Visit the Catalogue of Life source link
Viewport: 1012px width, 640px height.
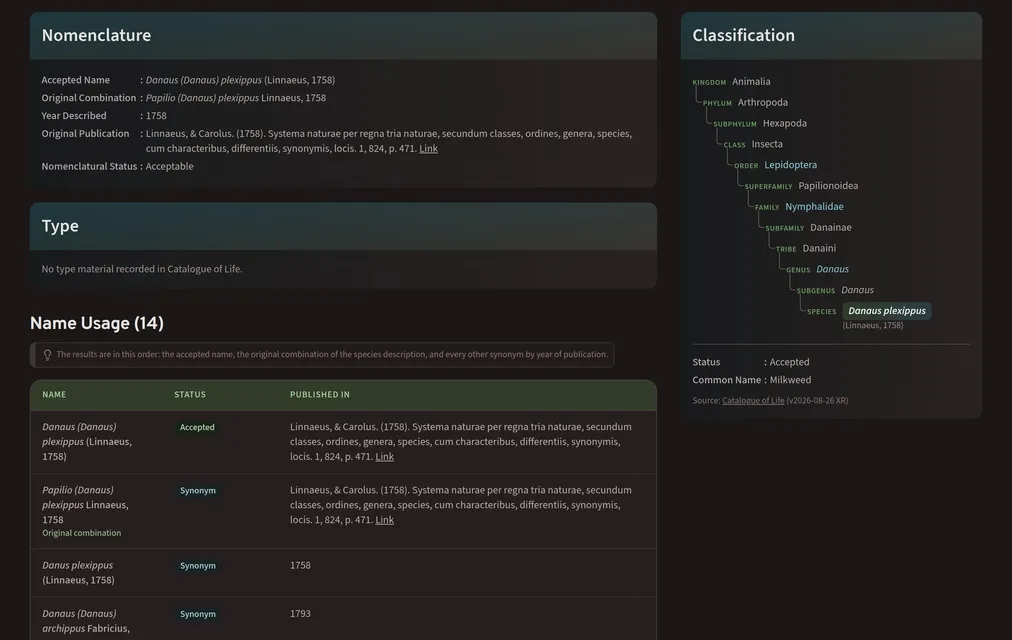(753, 401)
